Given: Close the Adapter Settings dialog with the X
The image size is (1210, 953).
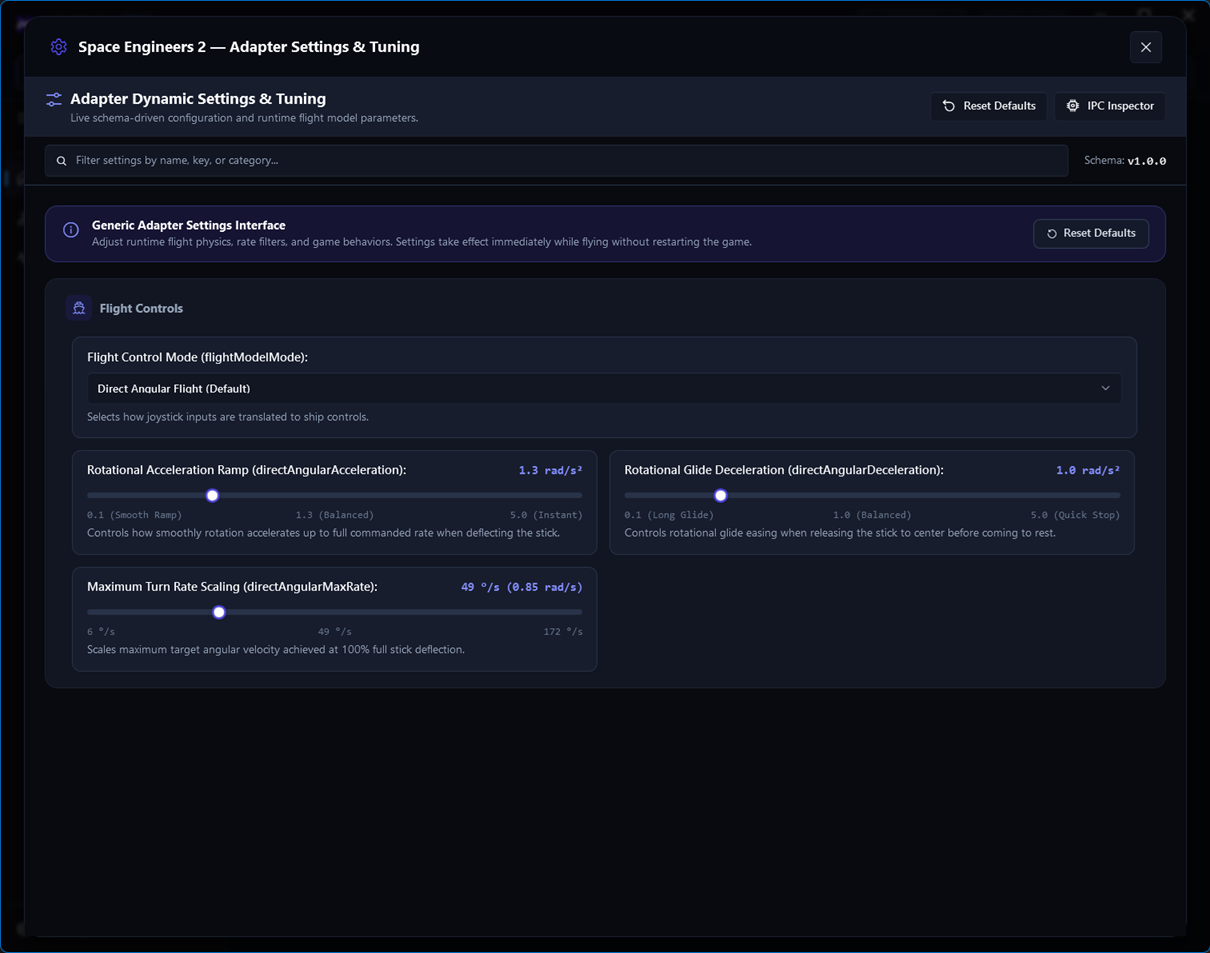Looking at the screenshot, I should [1146, 47].
